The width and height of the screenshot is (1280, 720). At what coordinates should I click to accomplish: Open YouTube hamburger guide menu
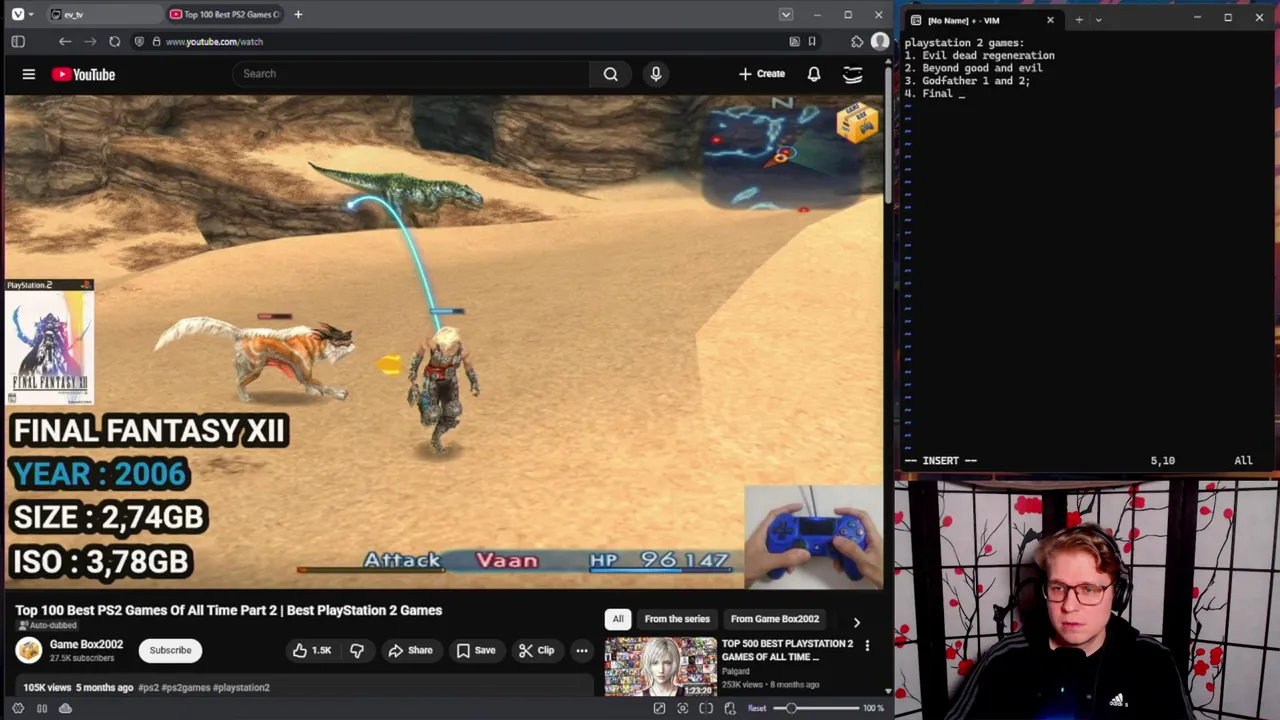click(x=29, y=74)
